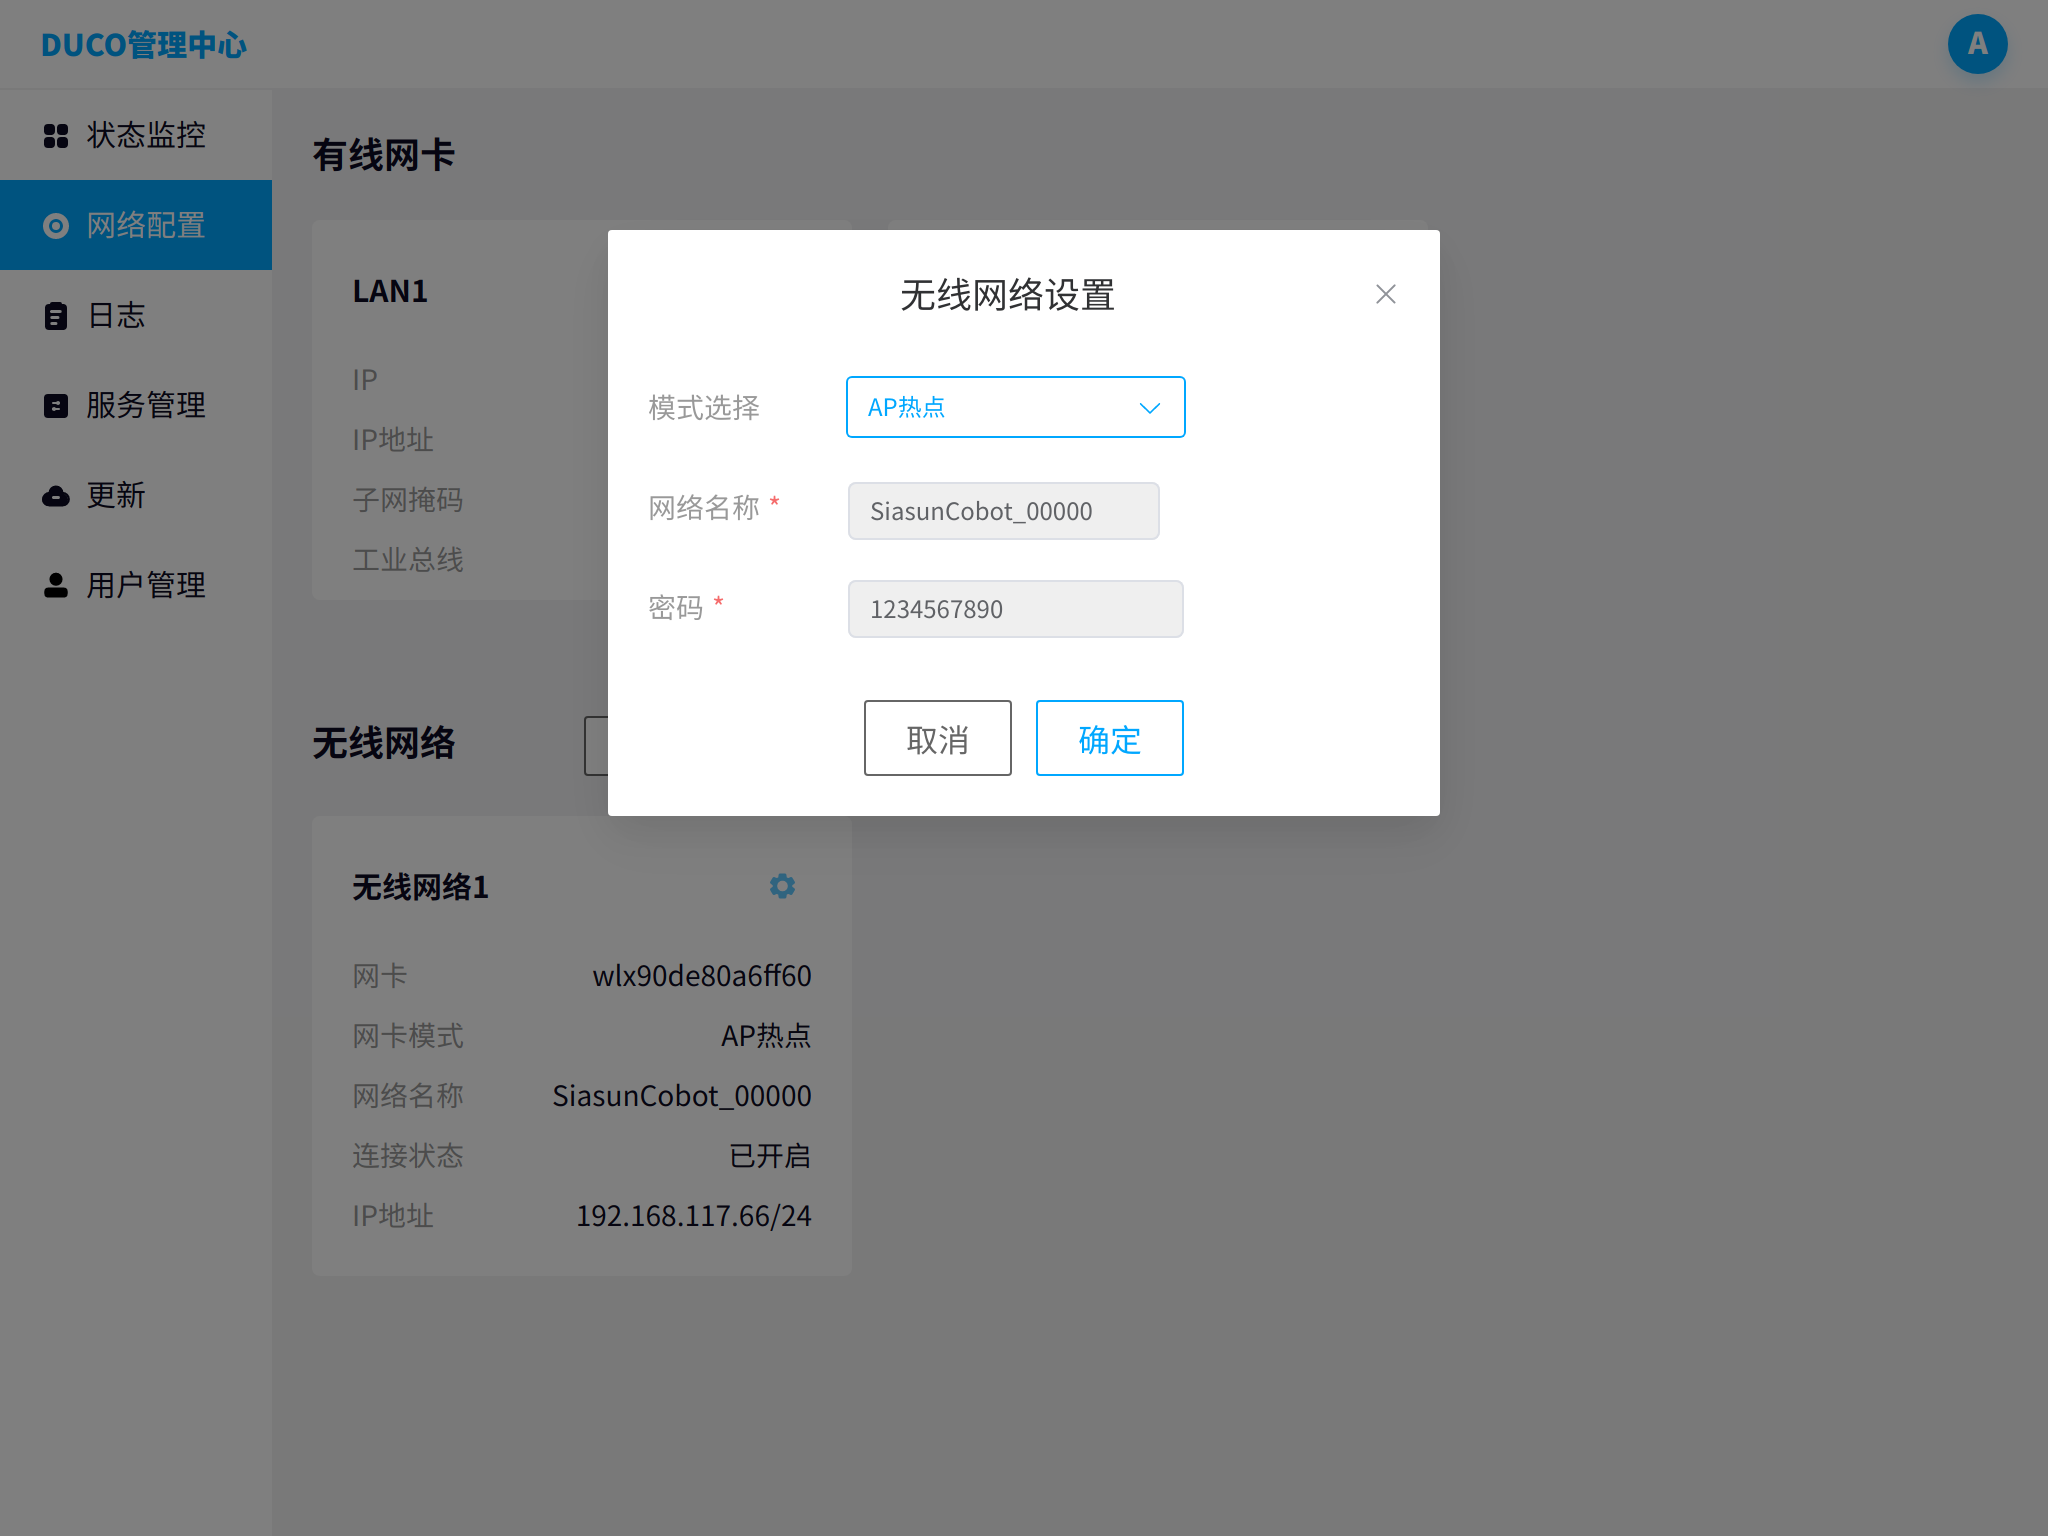Focus the password field 1234567890
Image resolution: width=2048 pixels, height=1536 pixels.
click(x=1015, y=609)
